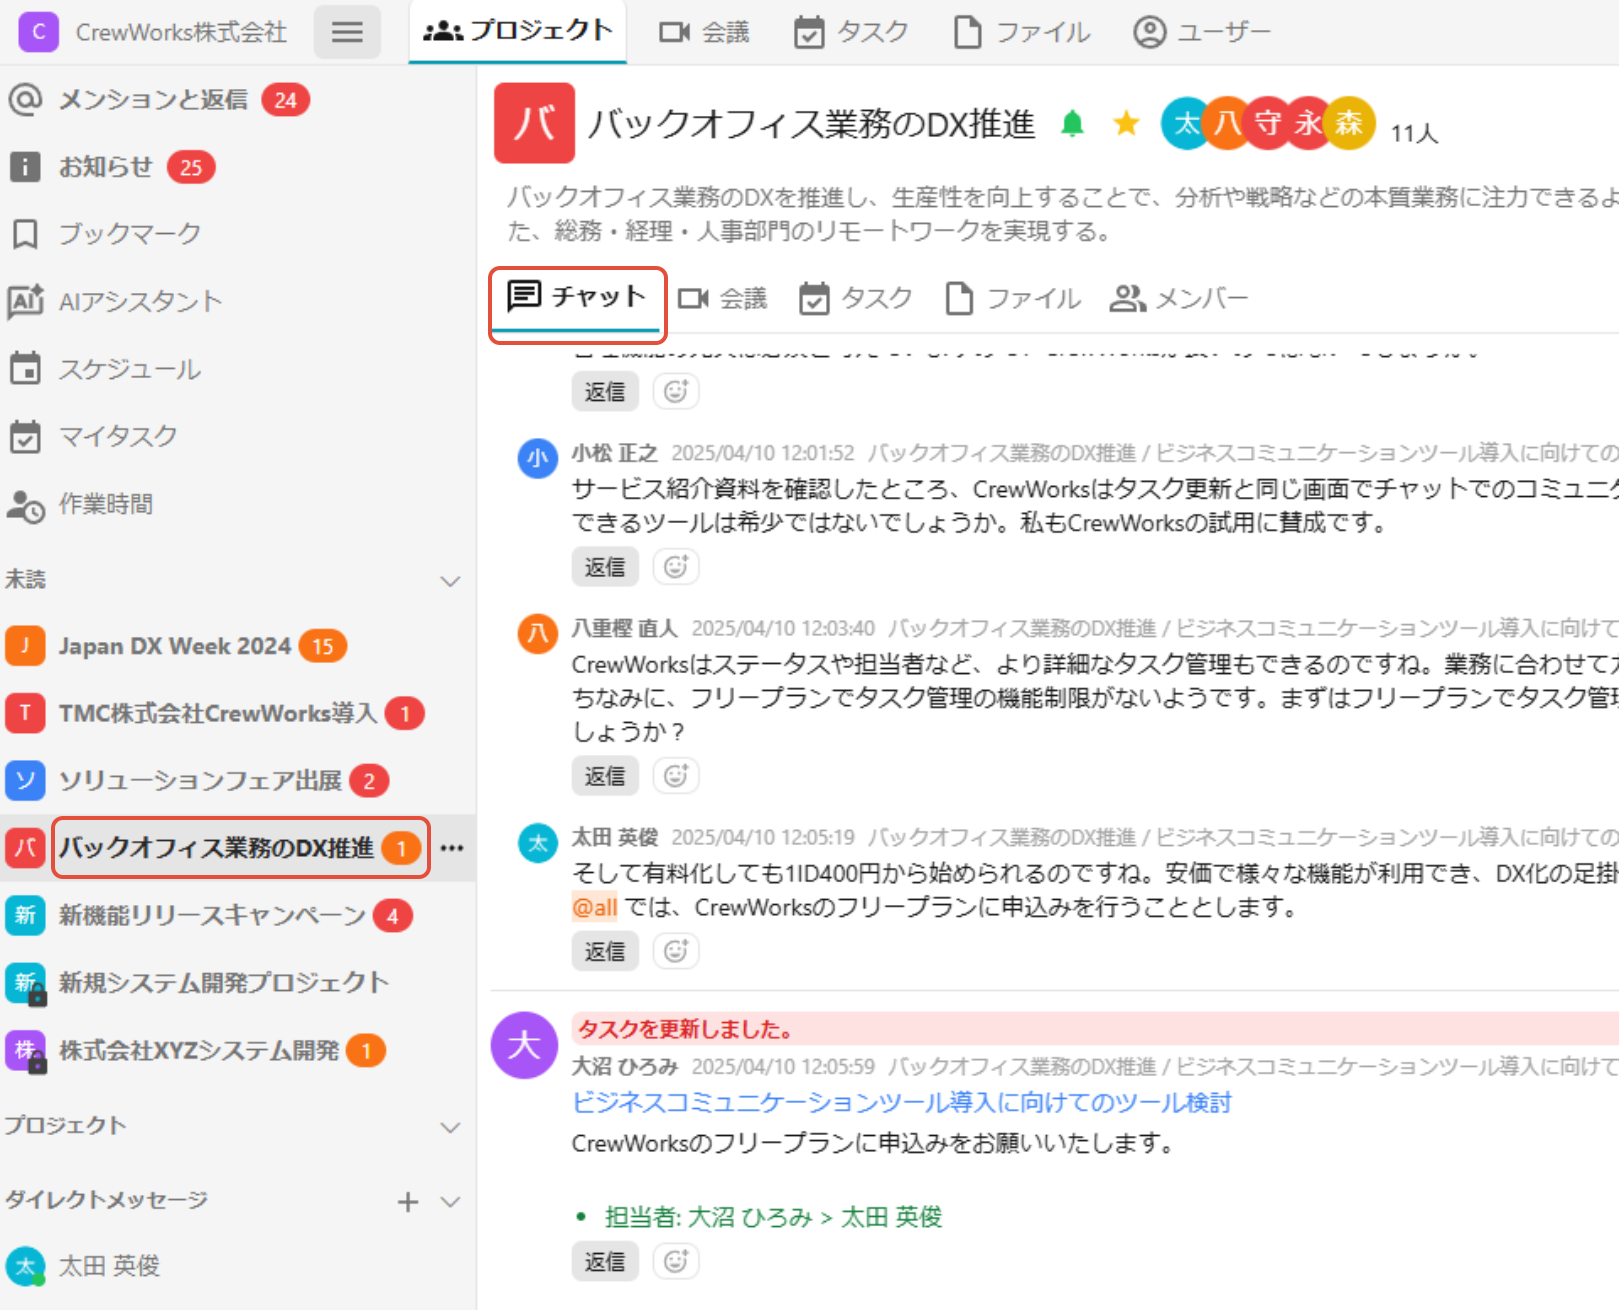Viewport: 1619px width, 1310px height.
Task: Reply to 太田 英俊's message
Action: [605, 951]
